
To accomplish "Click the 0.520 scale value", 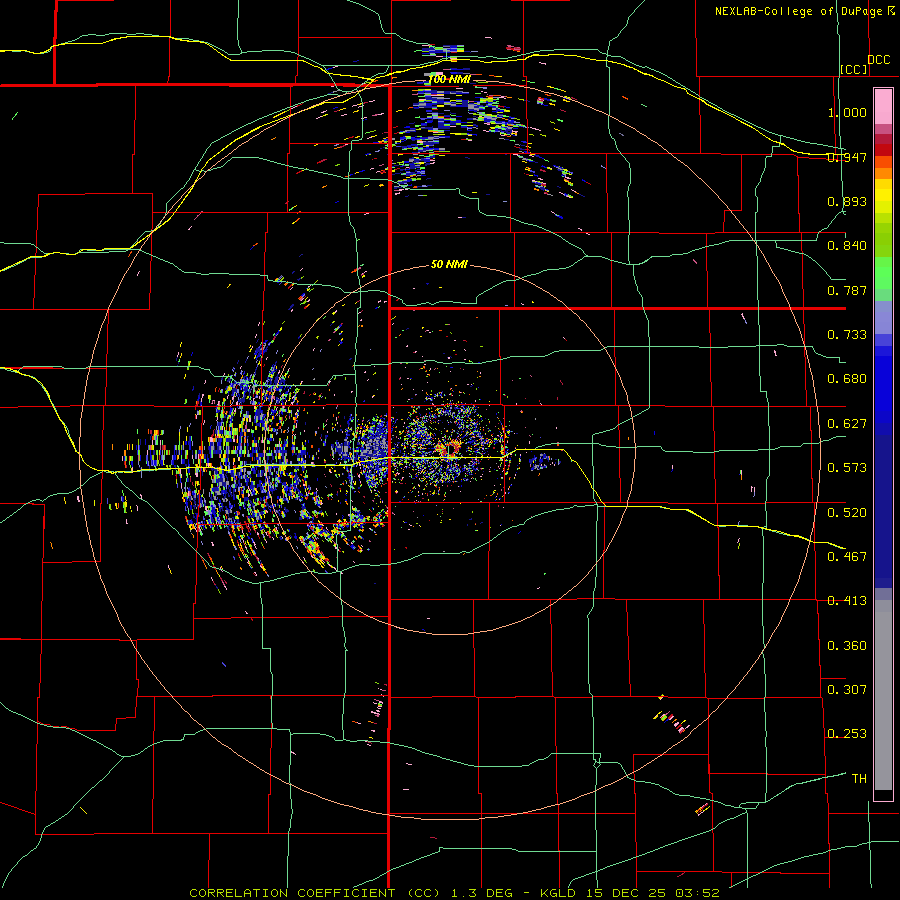I will coord(847,513).
